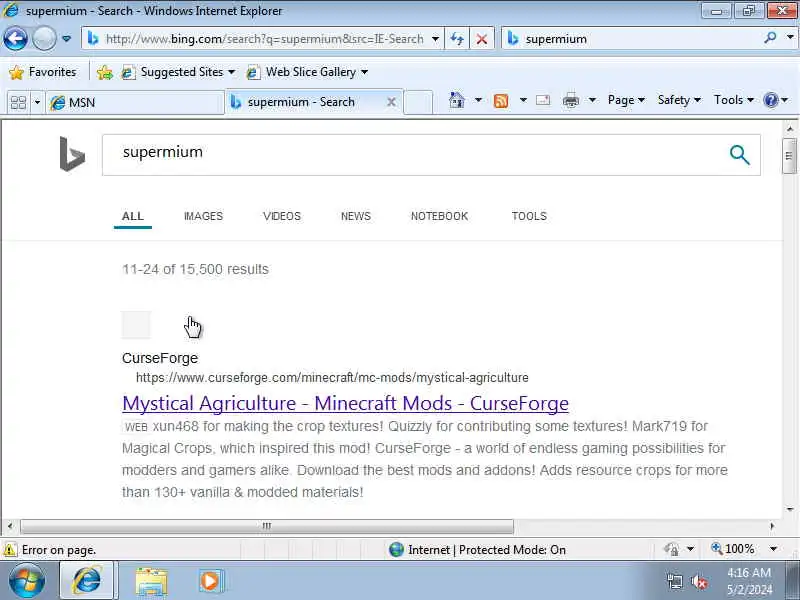
Task: Click the RSS Feeds icon
Action: point(501,101)
